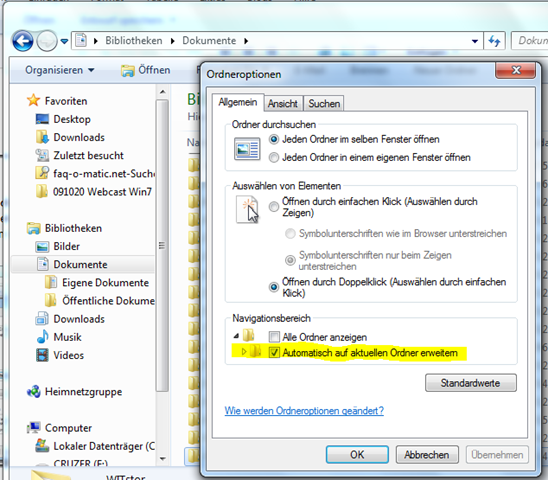Open the Organisieren dropdown menu
The height and width of the screenshot is (480, 548).
(x=60, y=70)
